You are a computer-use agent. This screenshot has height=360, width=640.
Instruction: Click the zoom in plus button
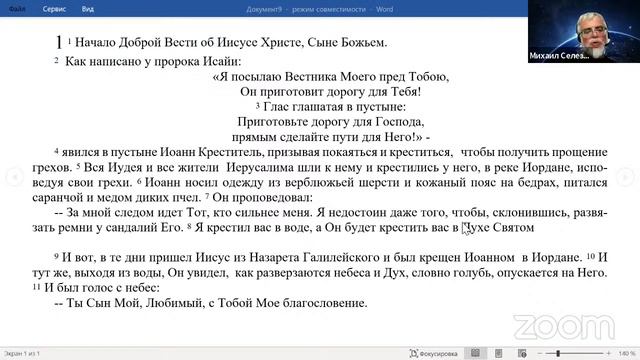tap(609, 353)
